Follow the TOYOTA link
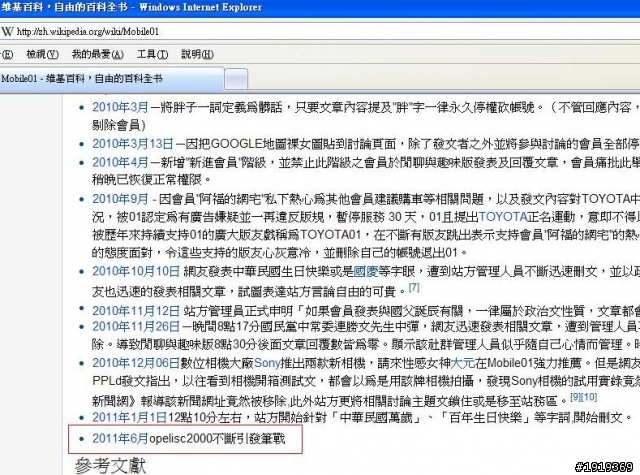 pos(502,217)
